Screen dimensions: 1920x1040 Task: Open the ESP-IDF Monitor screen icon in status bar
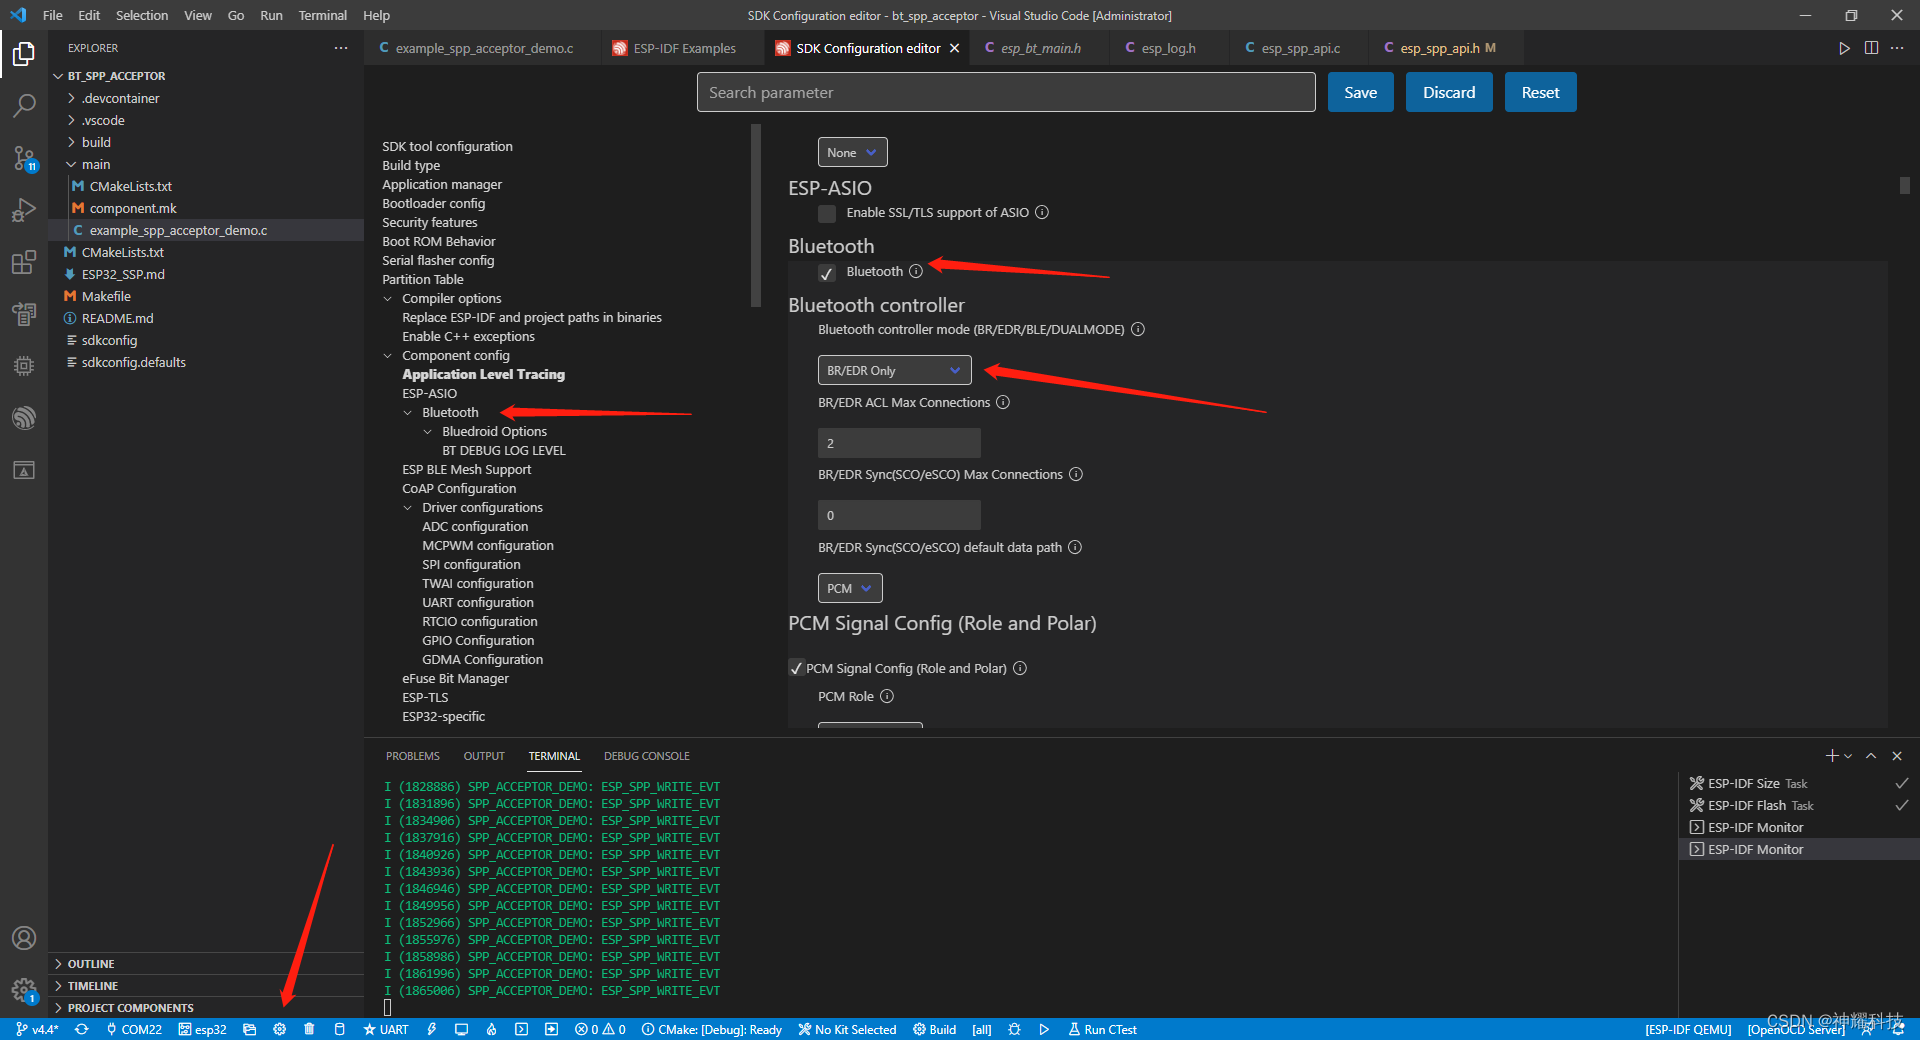click(462, 1029)
